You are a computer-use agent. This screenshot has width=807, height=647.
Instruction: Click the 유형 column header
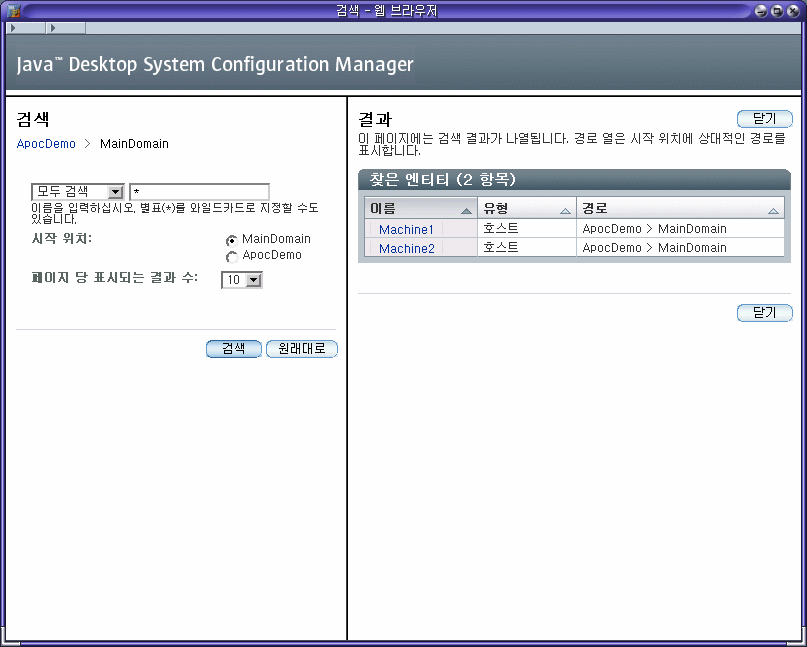click(x=527, y=208)
